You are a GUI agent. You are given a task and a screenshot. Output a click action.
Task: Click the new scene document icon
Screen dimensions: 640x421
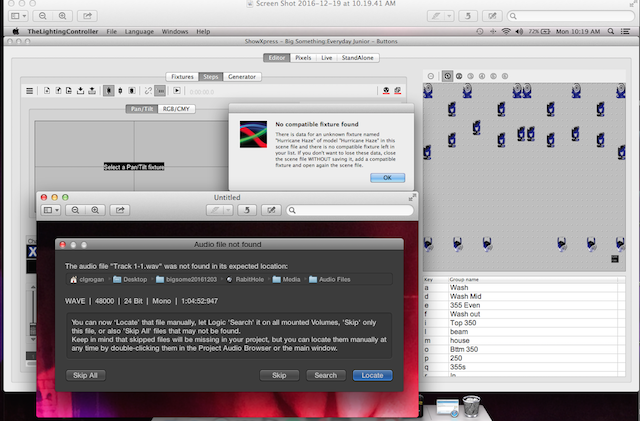47,91
